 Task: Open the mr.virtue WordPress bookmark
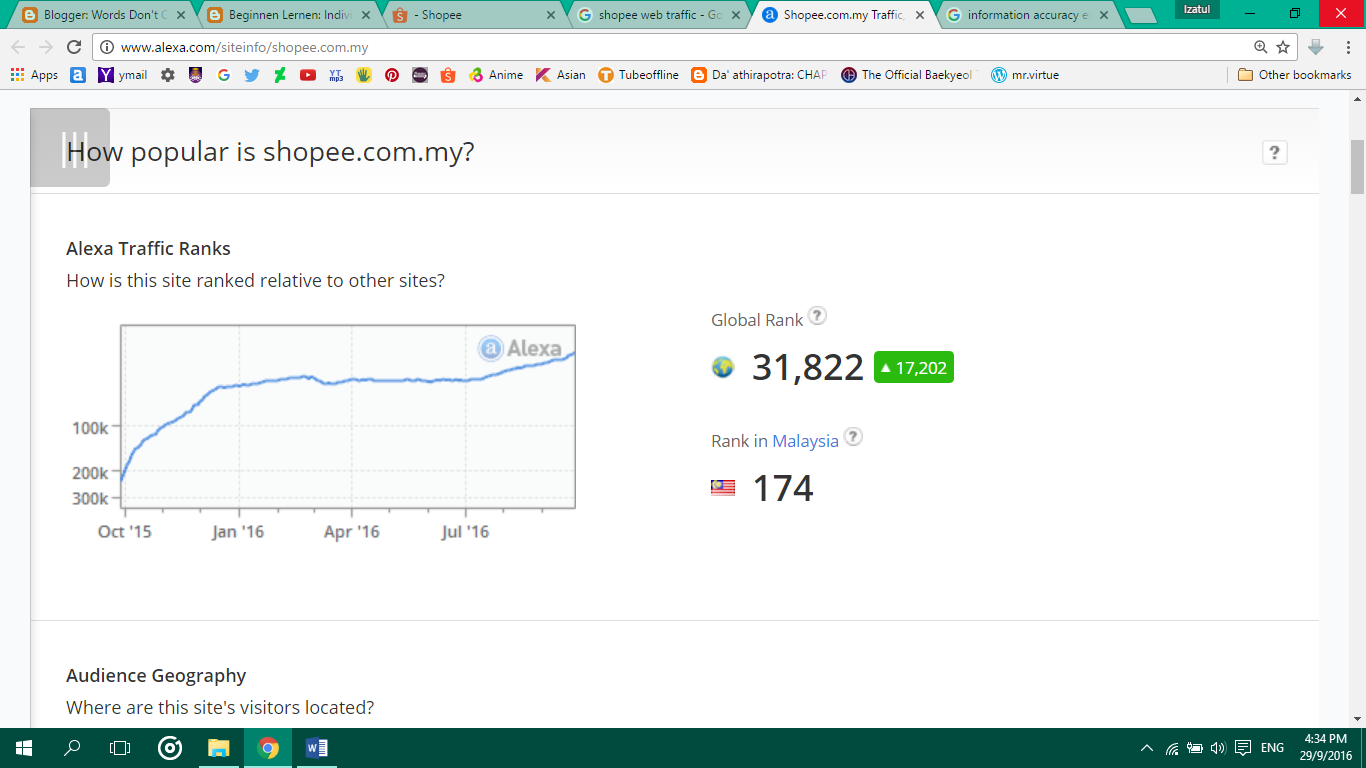pos(1025,75)
